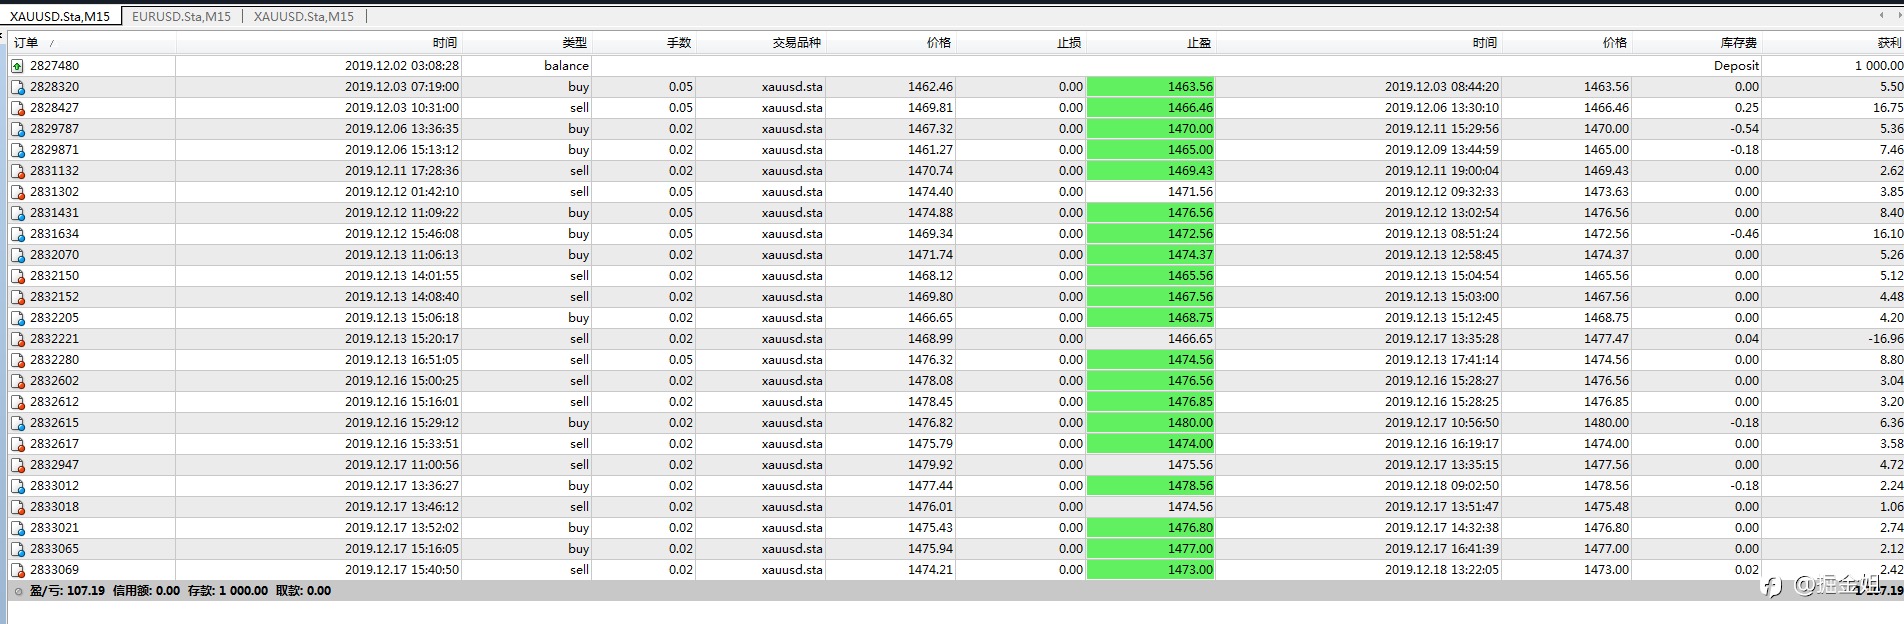The image size is (1904, 624).
Task: Click the order icon for 2829787
Action: coord(18,129)
